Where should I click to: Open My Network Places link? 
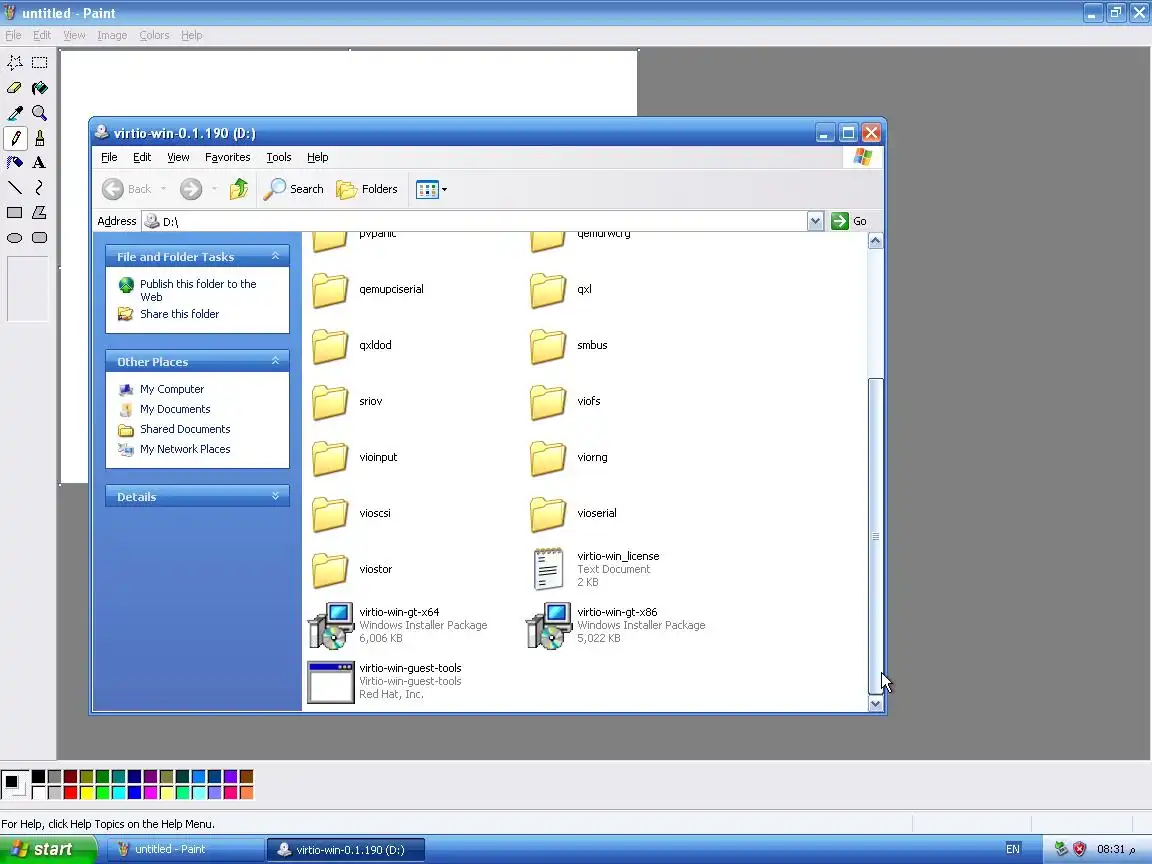(x=185, y=449)
